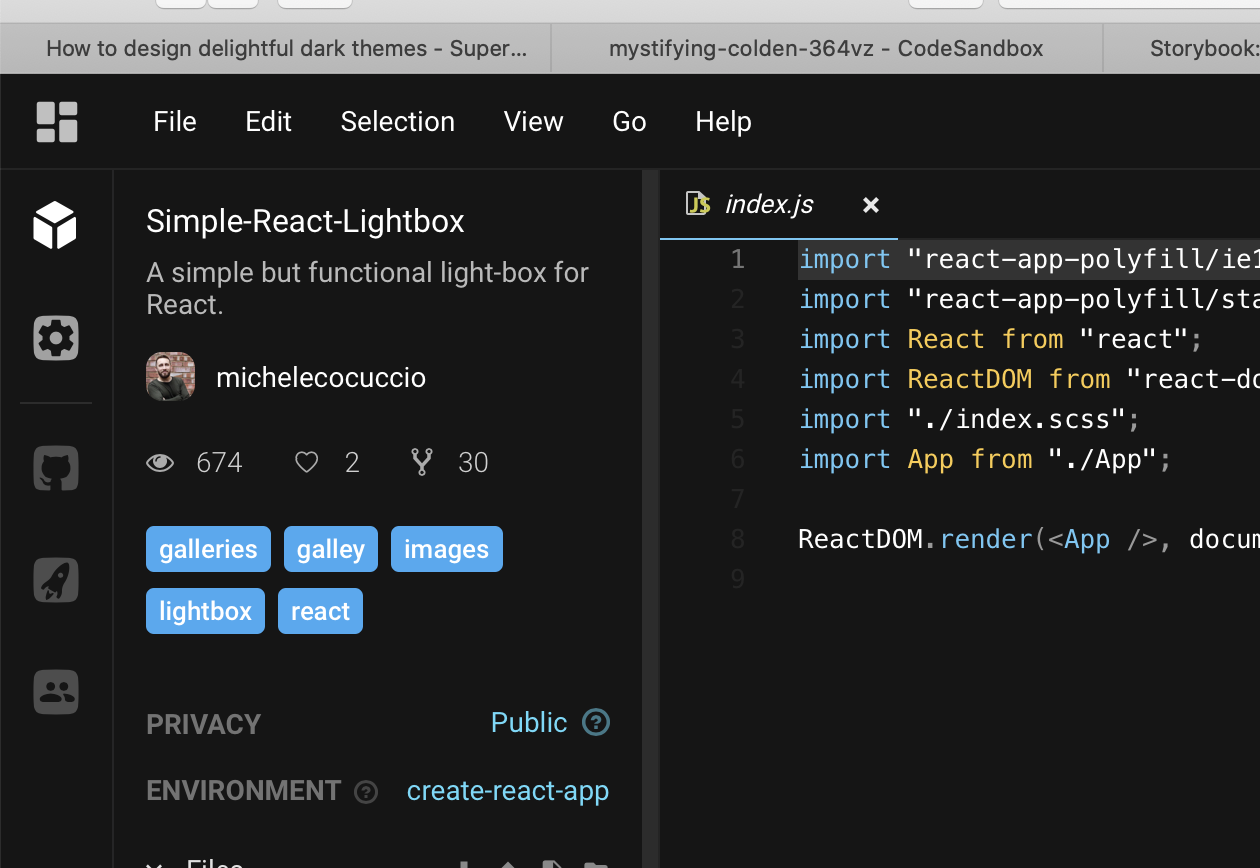Screen dimensions: 1260x868
Task: Click the 30 forks count
Action: [473, 462]
